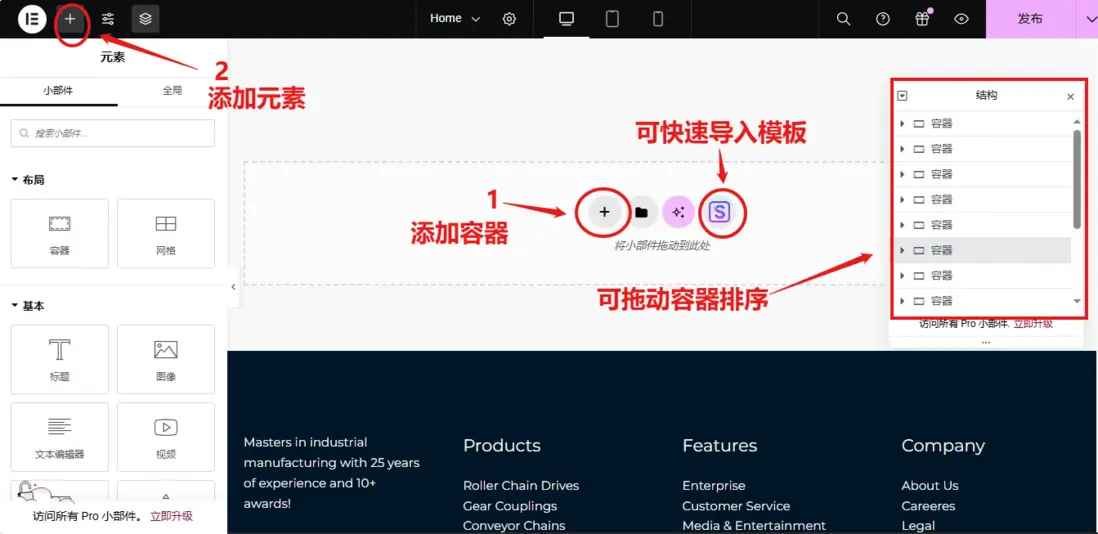
Task: Click 立即升级 link in left panel
Action: pyautogui.click(x=171, y=517)
